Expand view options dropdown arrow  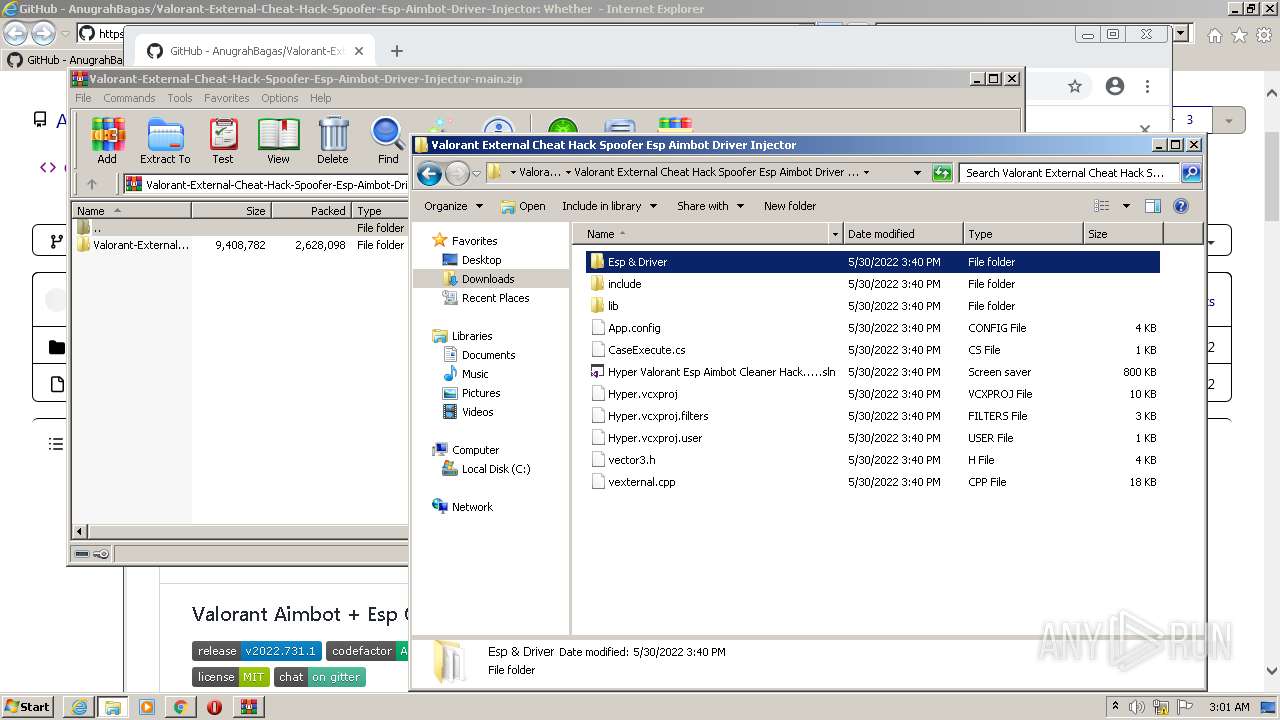click(x=1126, y=206)
